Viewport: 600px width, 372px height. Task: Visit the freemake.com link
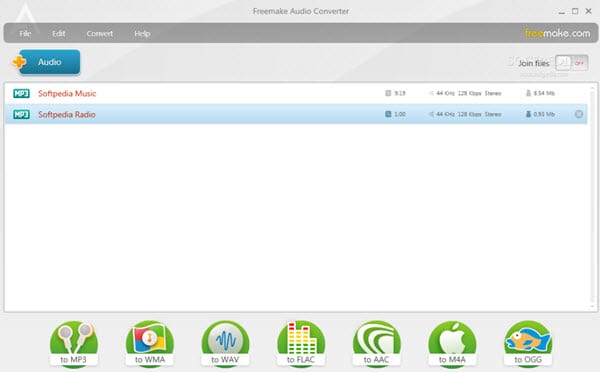click(x=557, y=33)
